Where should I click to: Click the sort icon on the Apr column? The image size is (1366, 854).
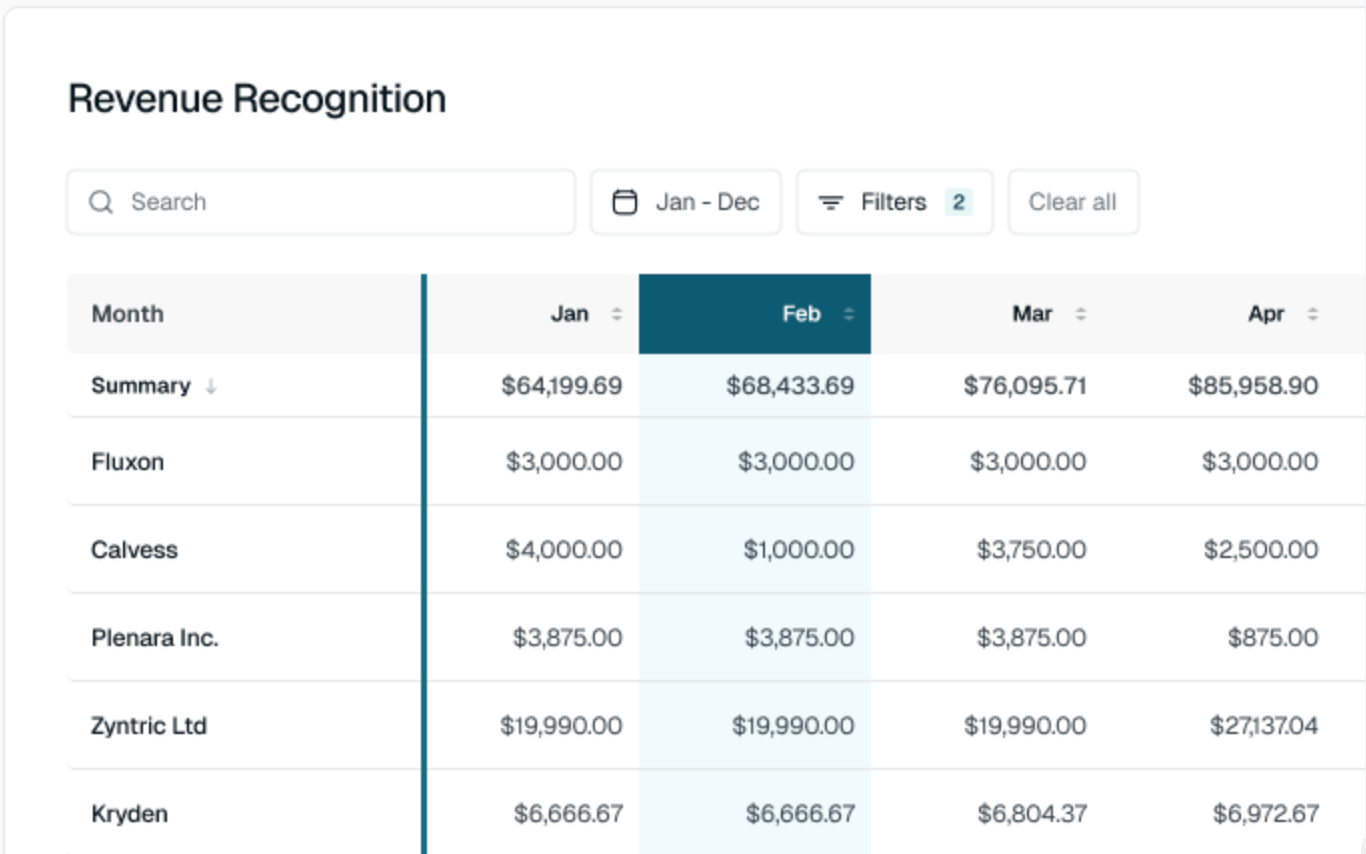coord(1311,313)
